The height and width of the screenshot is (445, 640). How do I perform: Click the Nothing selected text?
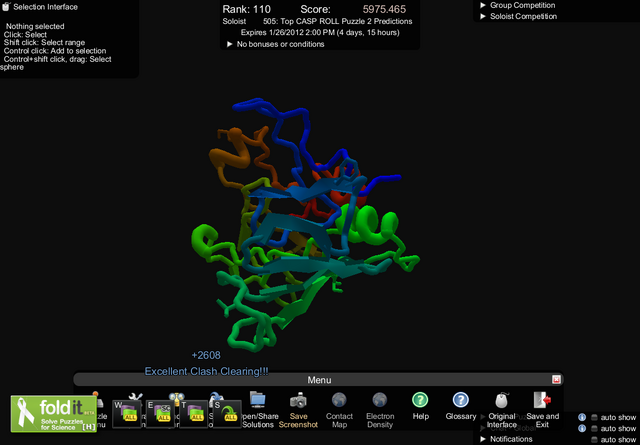tap(35, 26)
